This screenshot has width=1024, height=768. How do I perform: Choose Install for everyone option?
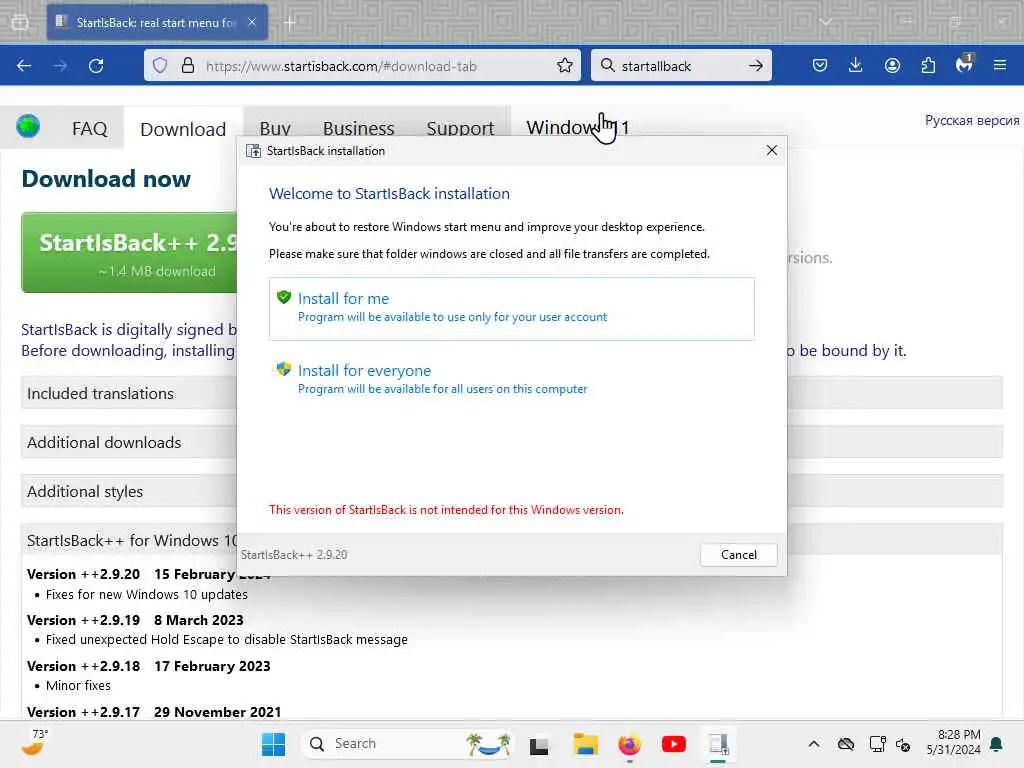coord(511,379)
